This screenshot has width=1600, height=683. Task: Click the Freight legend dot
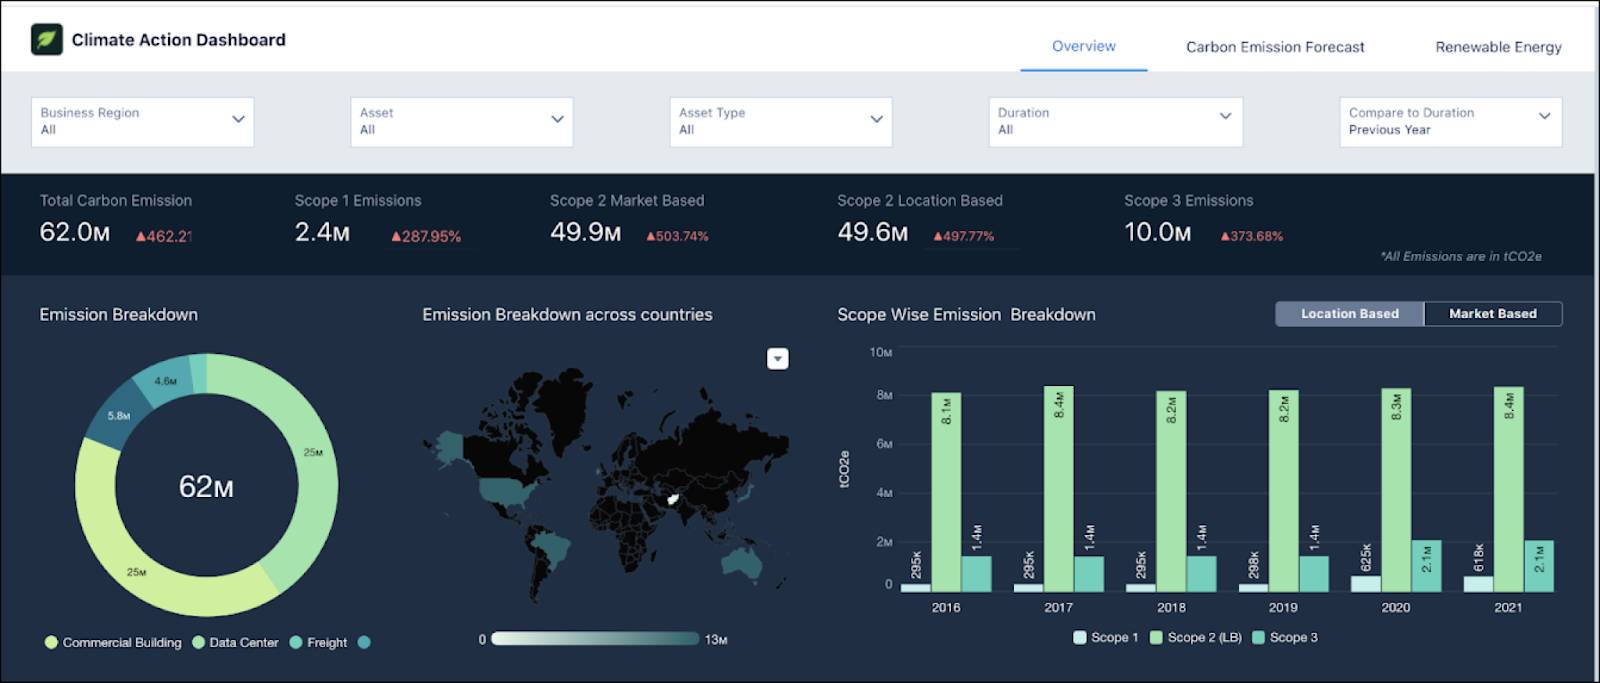pos(295,643)
